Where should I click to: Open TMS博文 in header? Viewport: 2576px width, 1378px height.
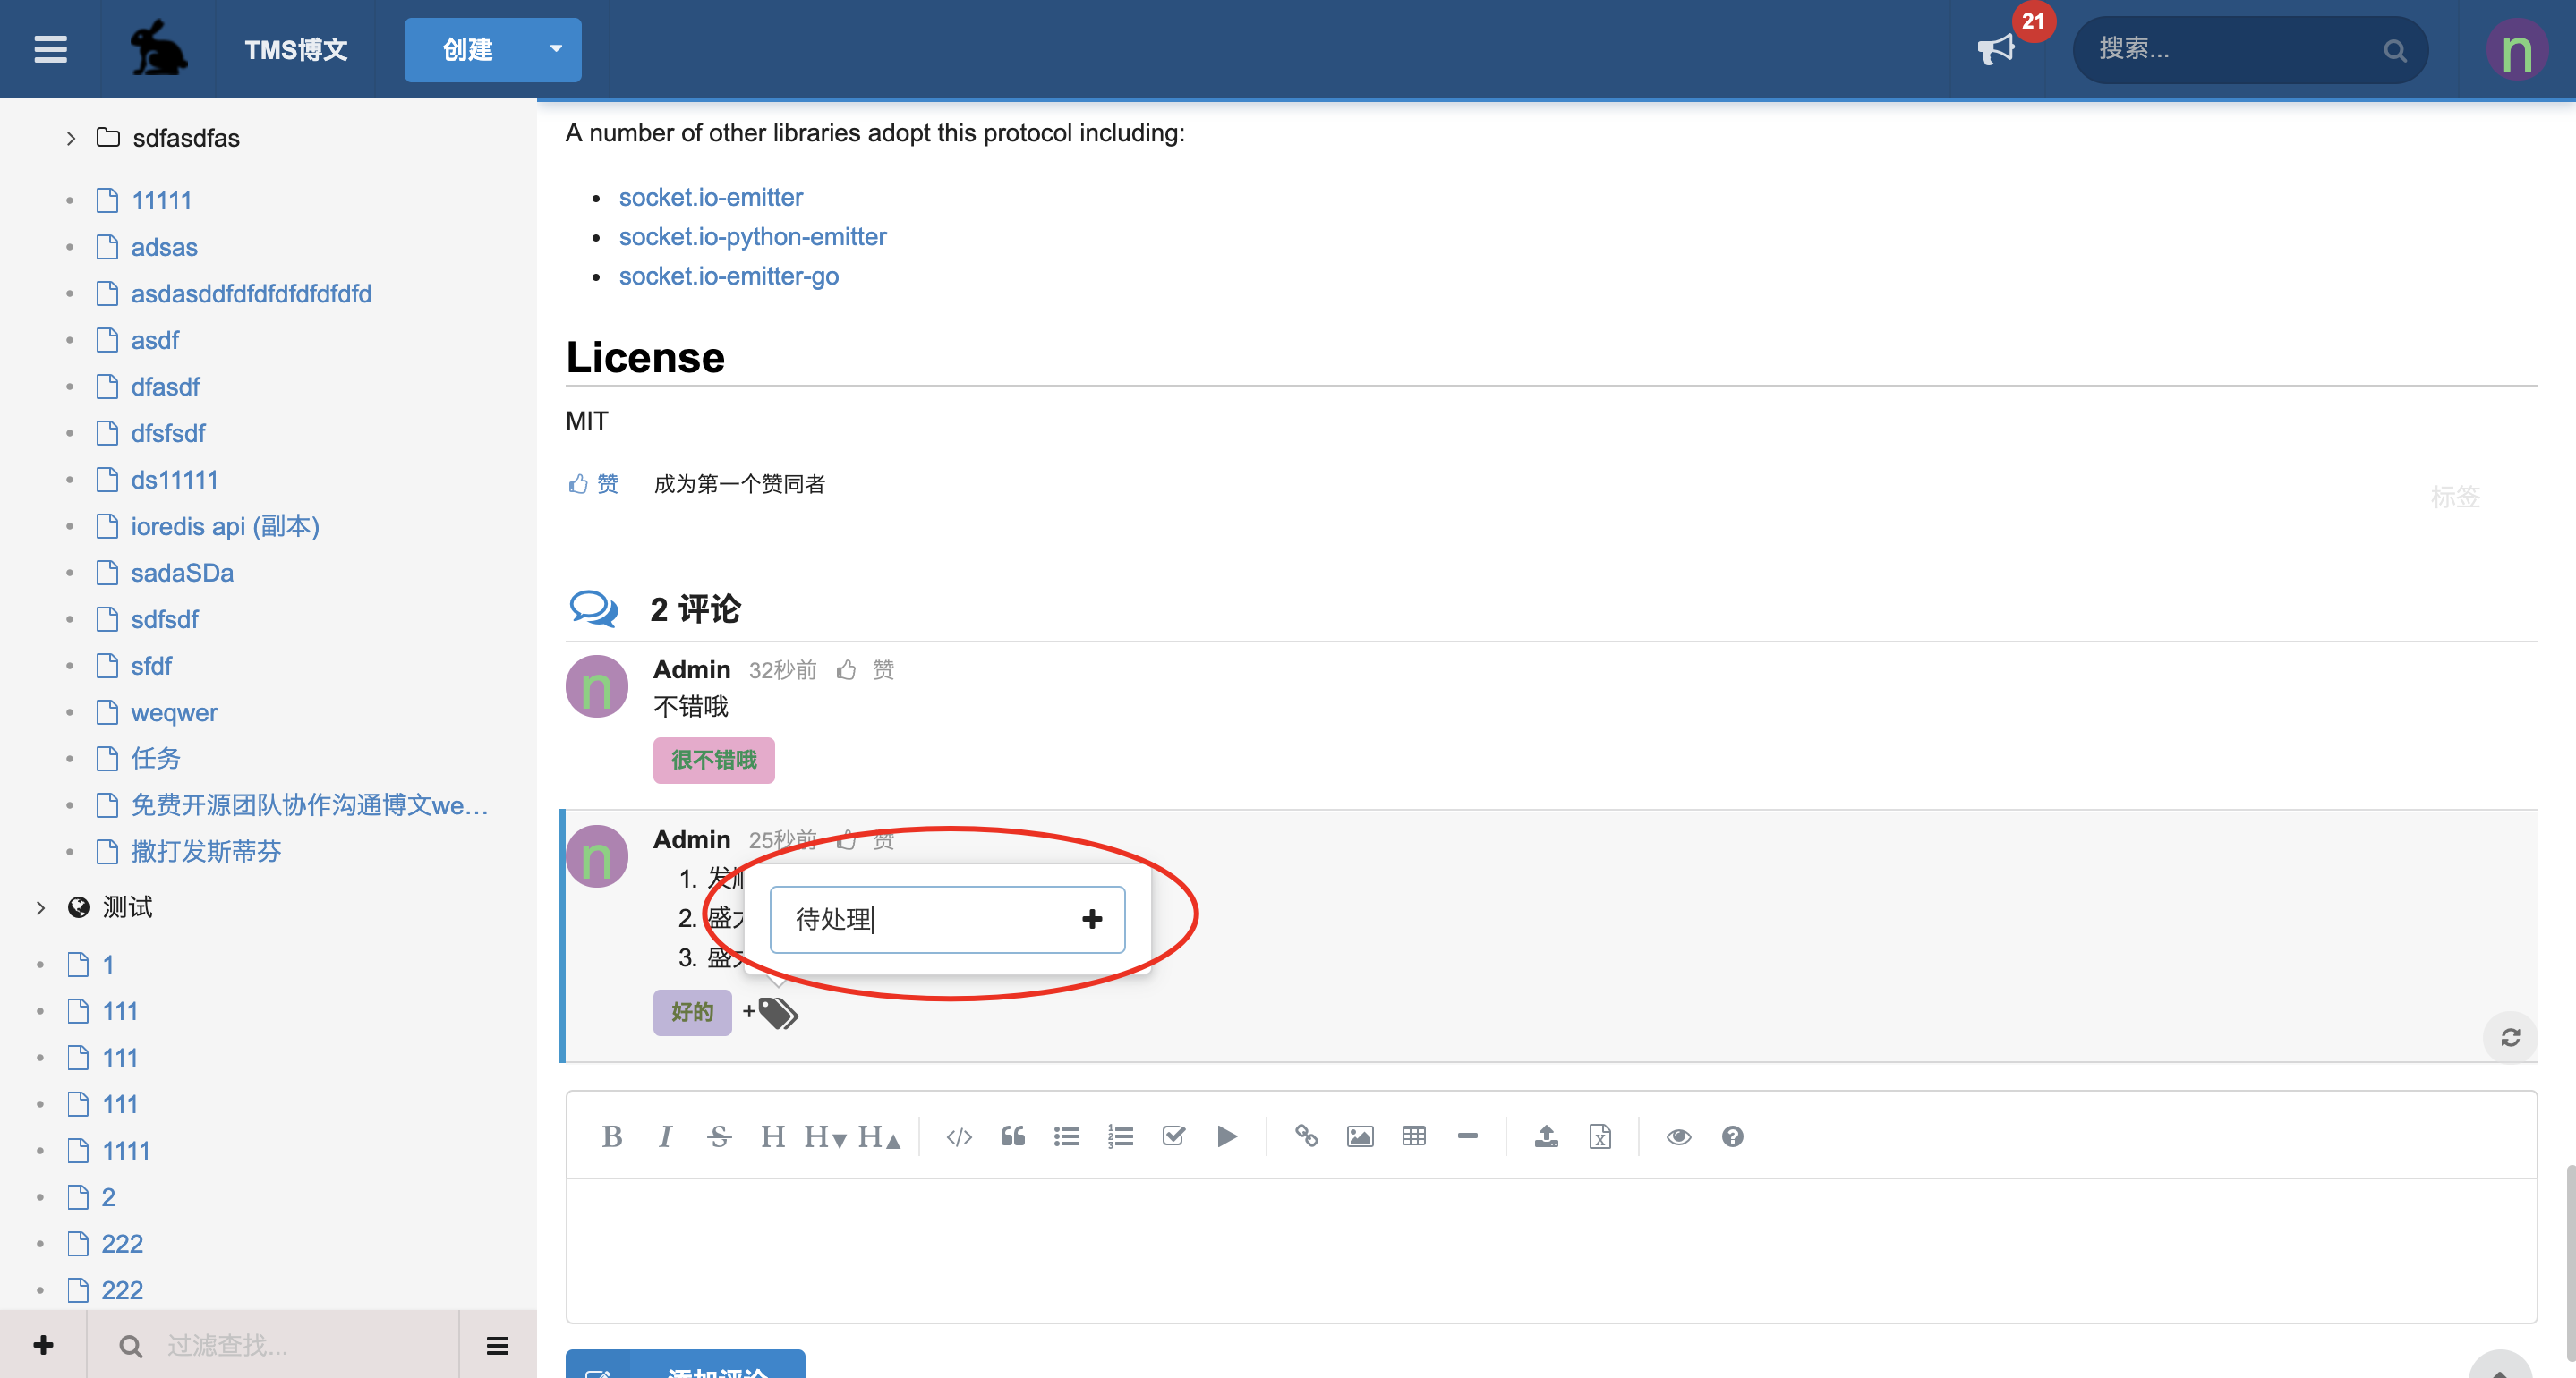[296, 49]
